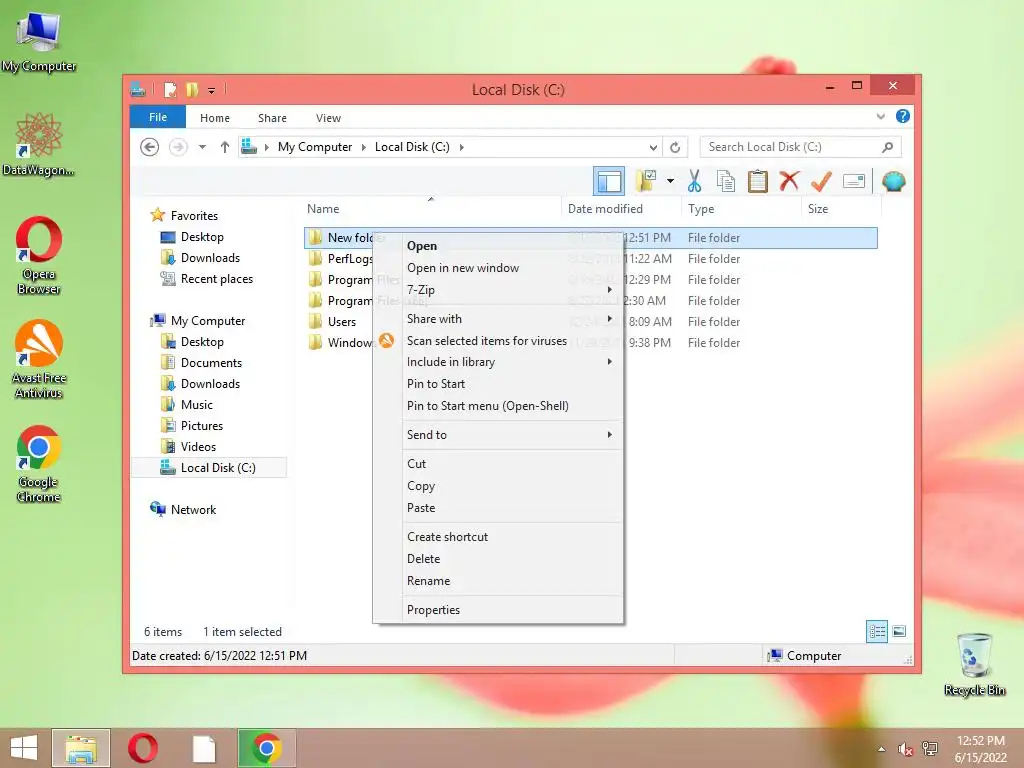
Task: Click the Rename icon in the toolbar
Action: click(854, 181)
